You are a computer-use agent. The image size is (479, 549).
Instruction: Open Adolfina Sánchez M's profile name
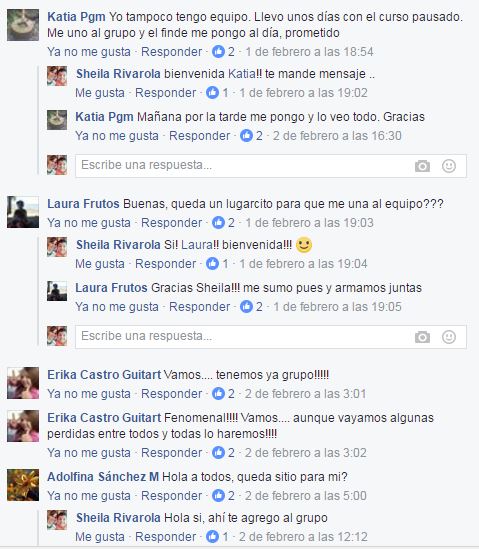pyautogui.click(x=103, y=477)
